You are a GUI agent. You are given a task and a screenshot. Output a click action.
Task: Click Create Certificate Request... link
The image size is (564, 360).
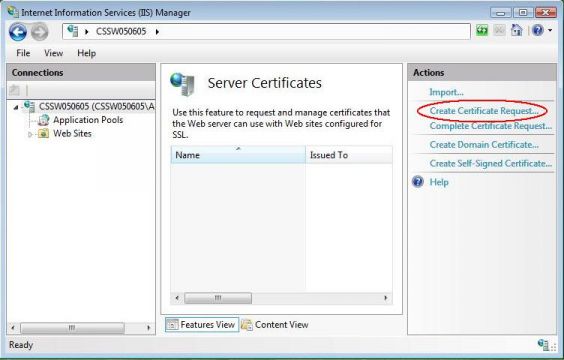point(484,111)
